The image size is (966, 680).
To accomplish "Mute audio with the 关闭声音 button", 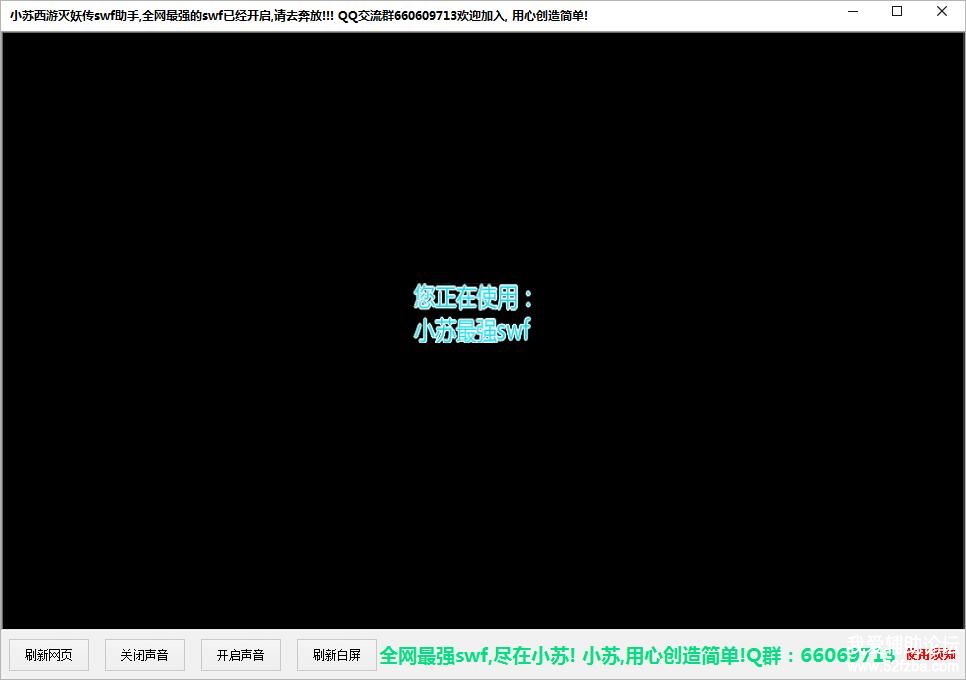I will point(145,655).
